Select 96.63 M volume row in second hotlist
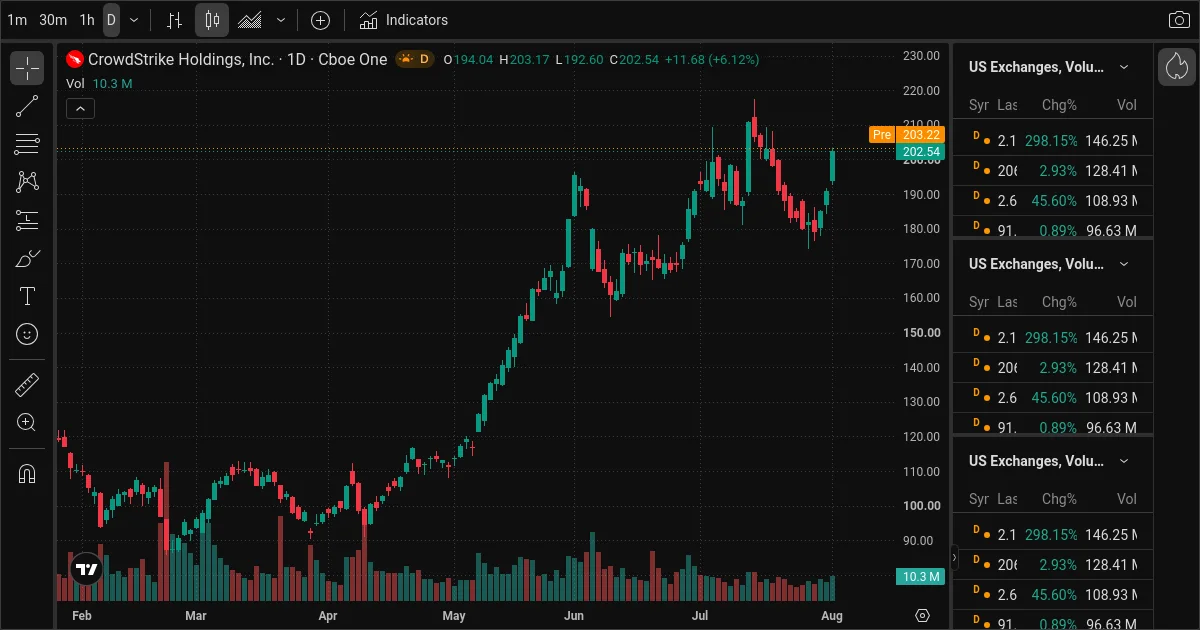 pyautogui.click(x=1053, y=426)
